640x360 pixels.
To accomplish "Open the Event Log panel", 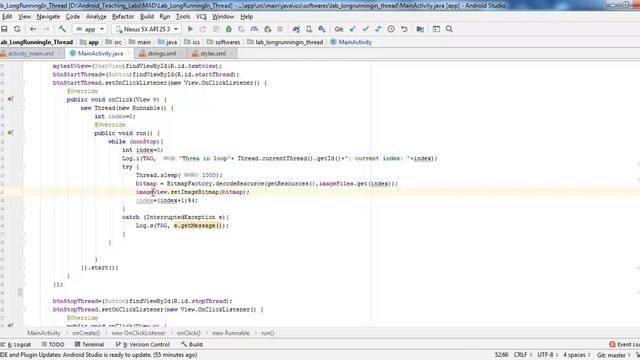I will (x=624, y=344).
